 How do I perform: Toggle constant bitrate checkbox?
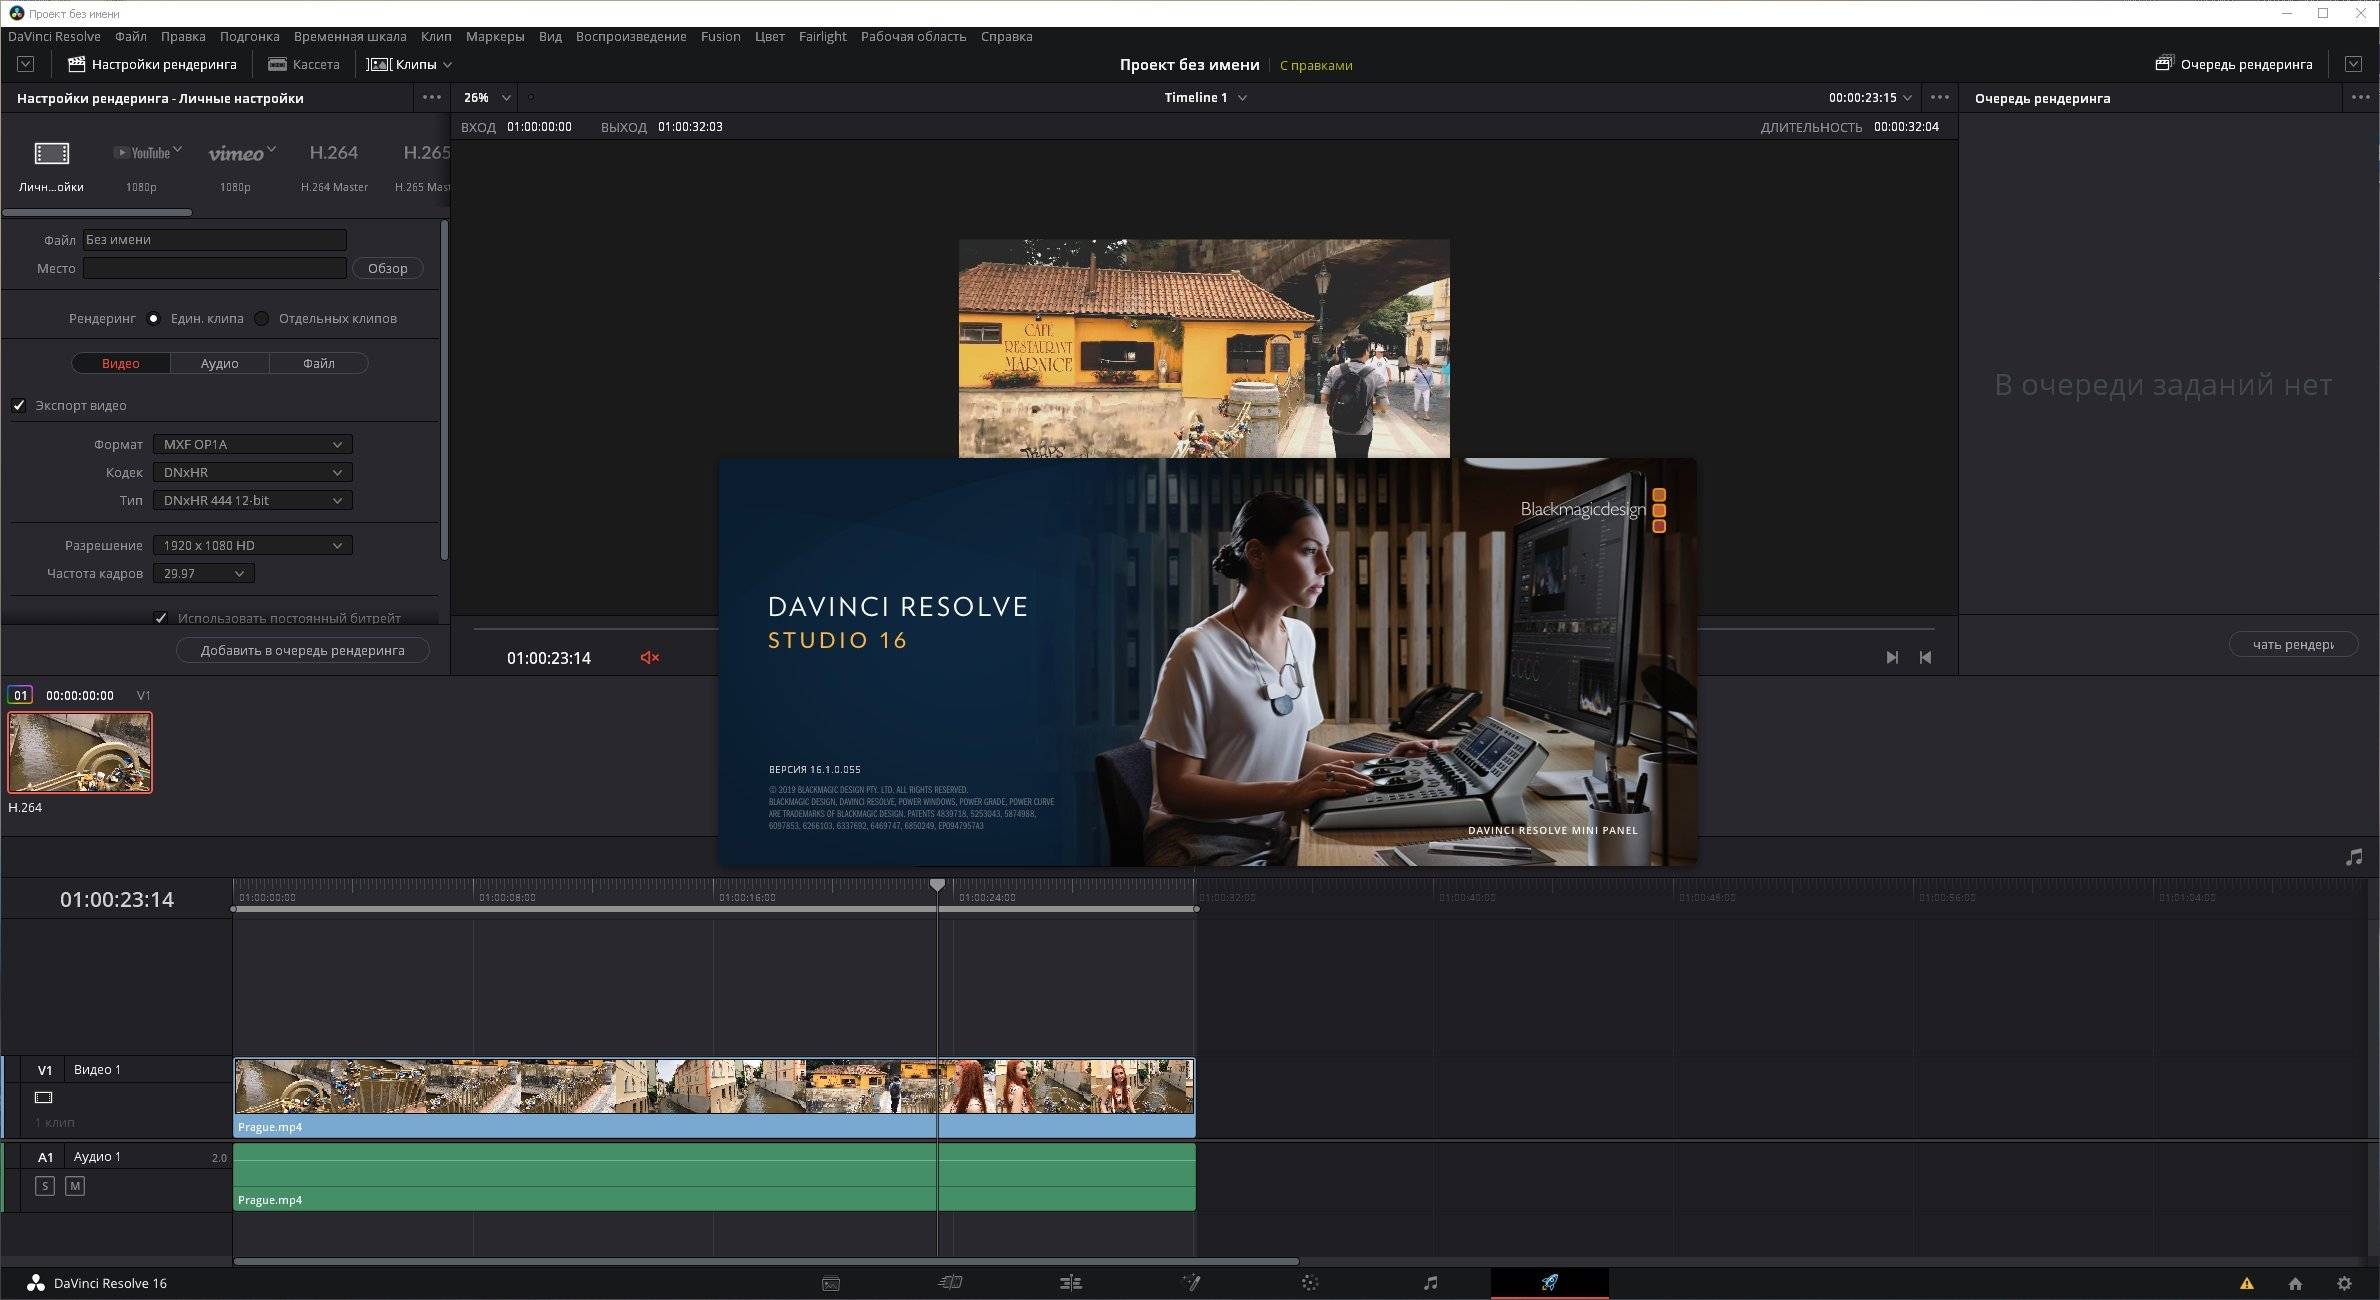point(160,618)
